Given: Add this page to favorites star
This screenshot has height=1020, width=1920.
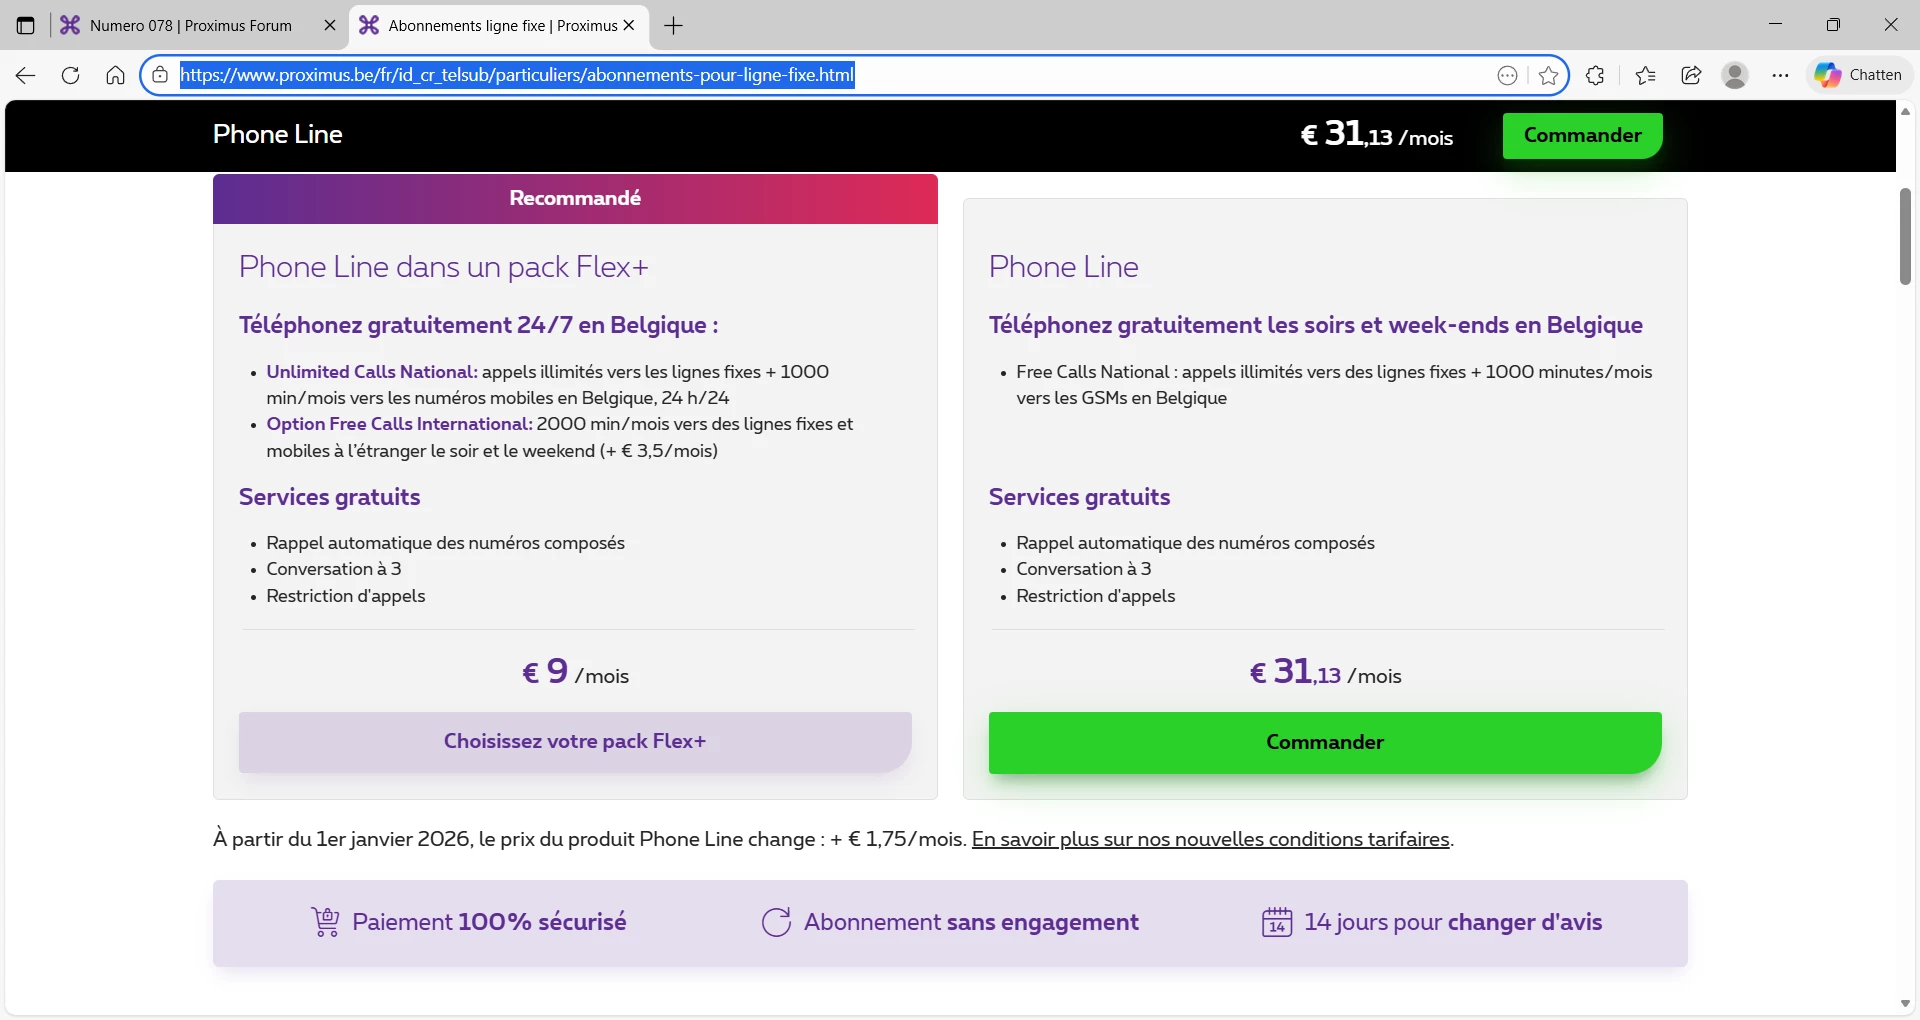Looking at the screenshot, I should [1549, 75].
